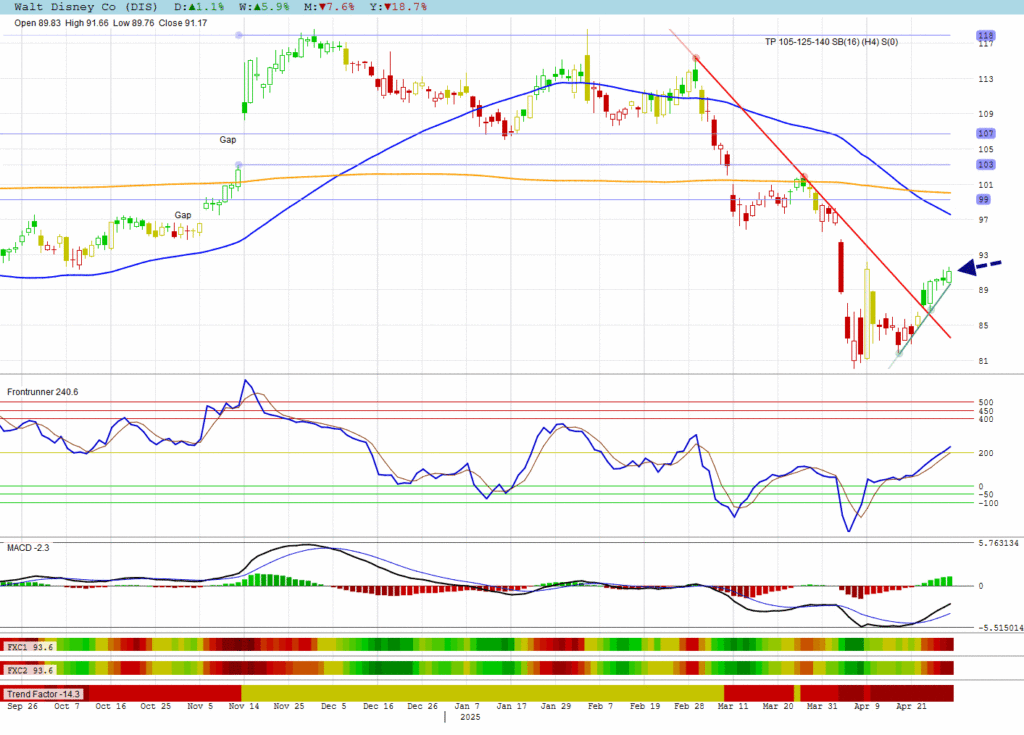This screenshot has width=1024, height=735.
Task: Select the Feb 19 date label
Action: (x=645, y=706)
